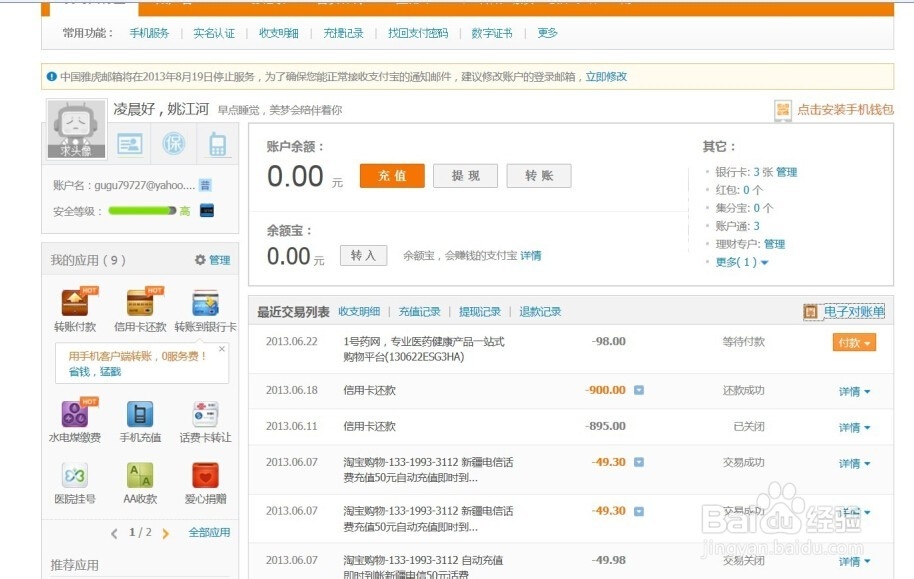Viewport: 914px width, 579px height.
Task: Click the 转账 transfer button
Action: pos(539,176)
